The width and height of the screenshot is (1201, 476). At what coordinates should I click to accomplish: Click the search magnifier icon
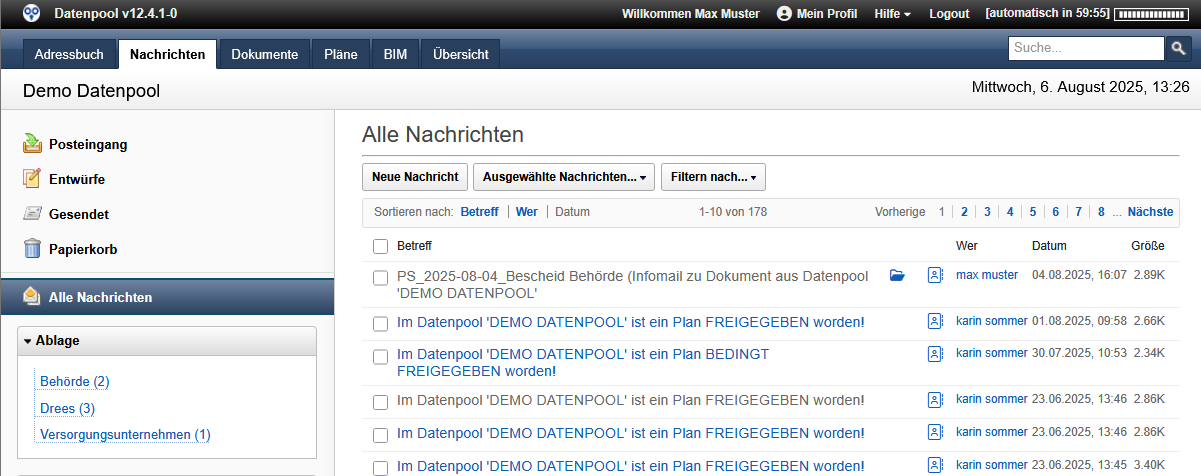(x=1179, y=48)
